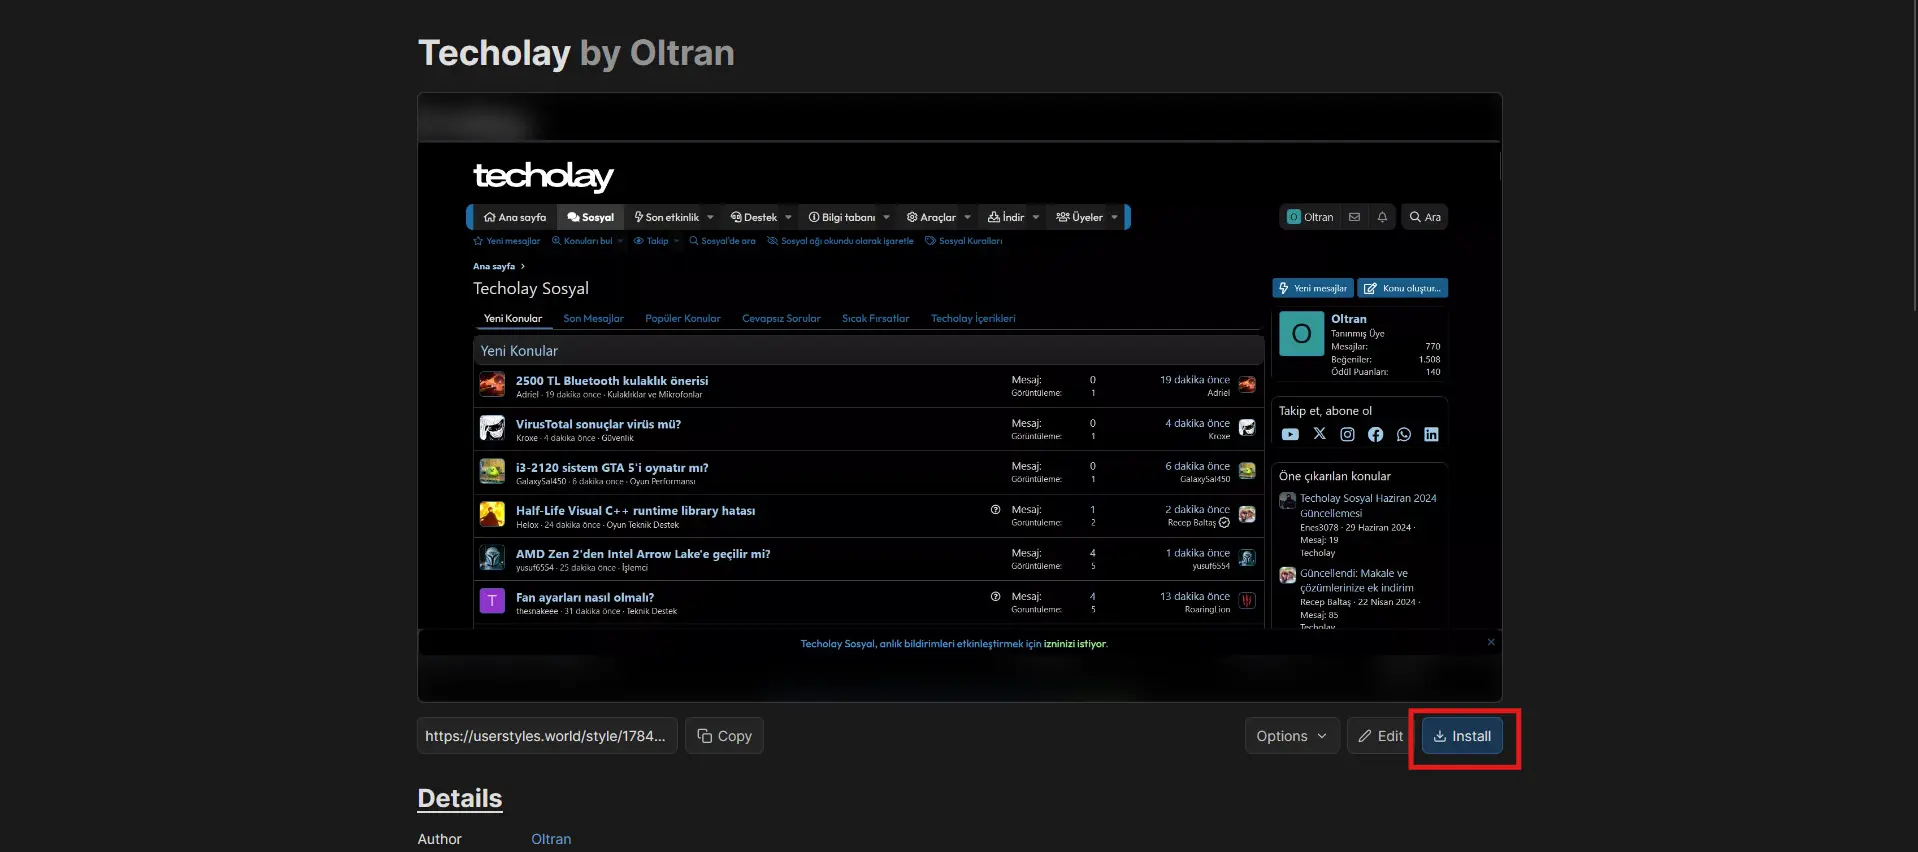This screenshot has width=1918, height=852.
Task: Click the Facebook icon under Takip et
Action: click(1376, 434)
